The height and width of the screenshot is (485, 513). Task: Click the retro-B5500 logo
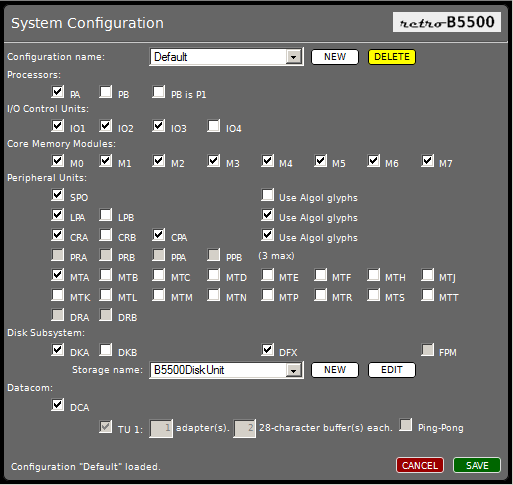pyautogui.click(x=447, y=22)
